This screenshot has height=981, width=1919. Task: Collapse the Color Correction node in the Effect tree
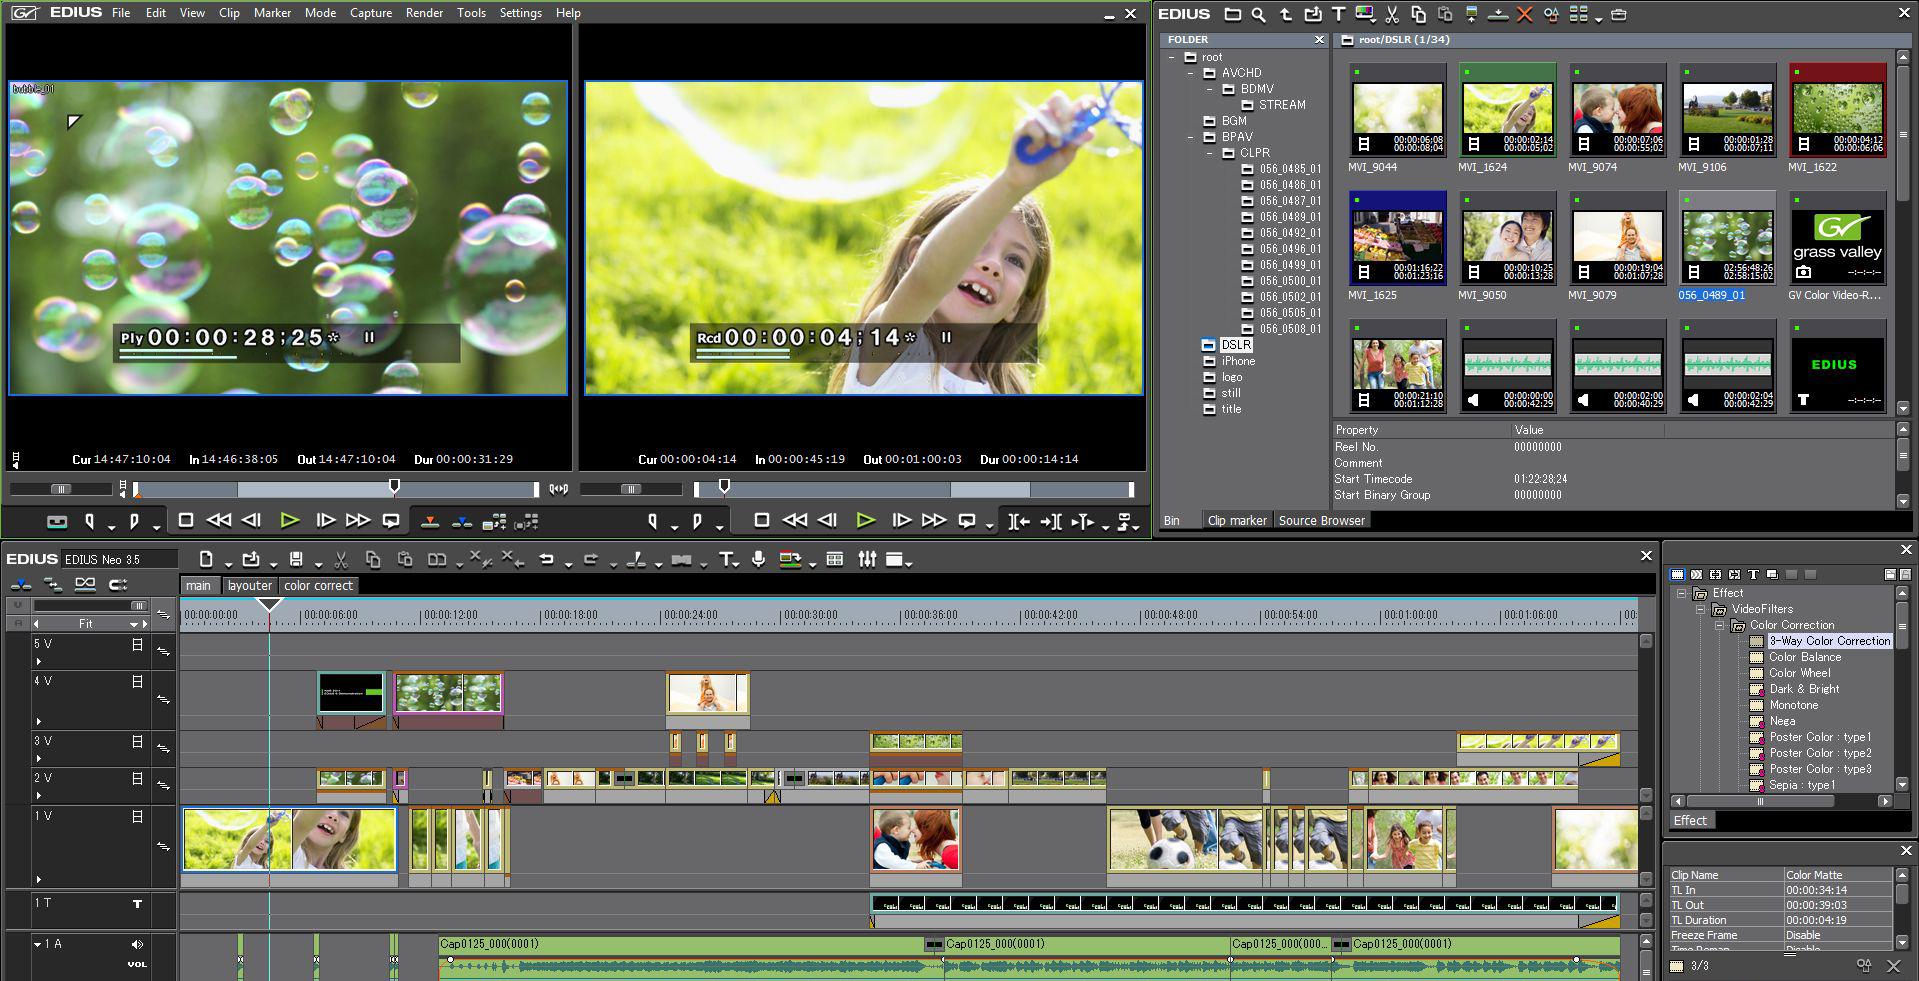coord(1719,625)
